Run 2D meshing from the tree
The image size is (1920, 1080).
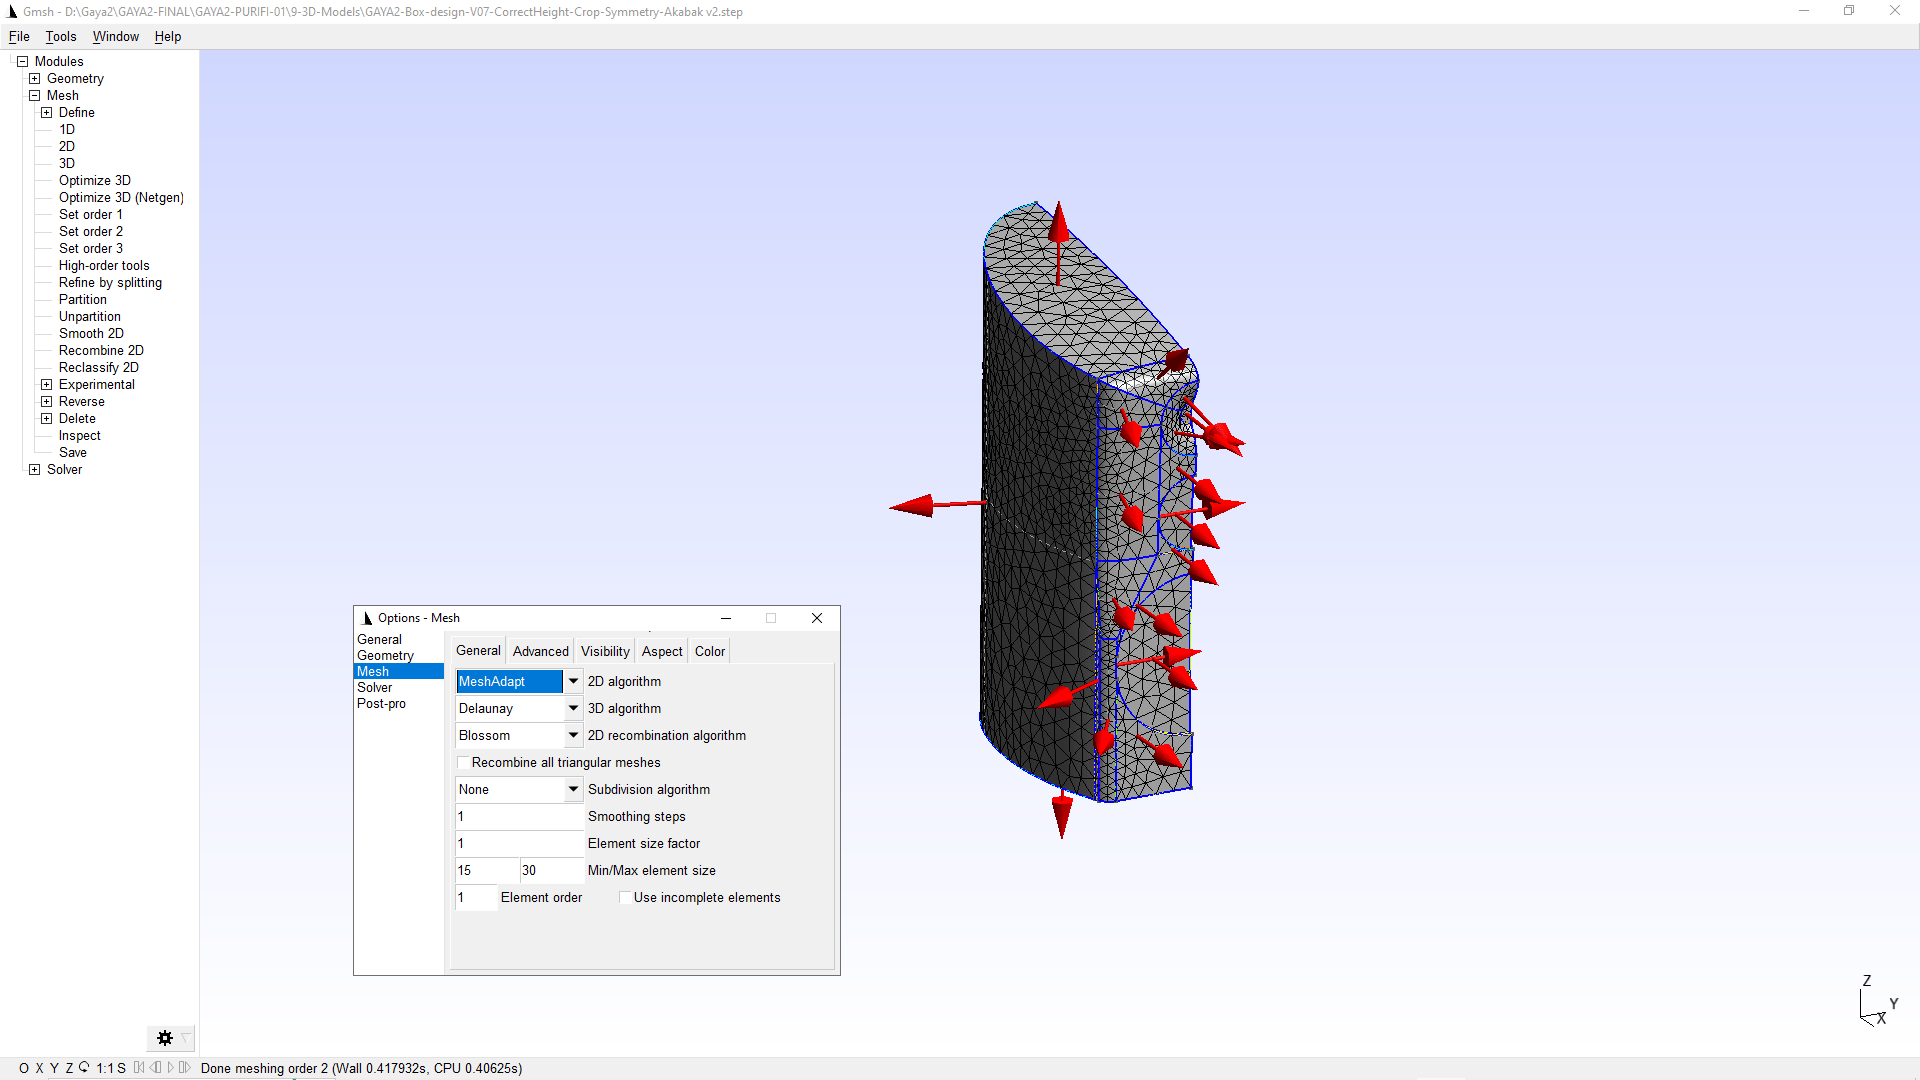pos(67,146)
